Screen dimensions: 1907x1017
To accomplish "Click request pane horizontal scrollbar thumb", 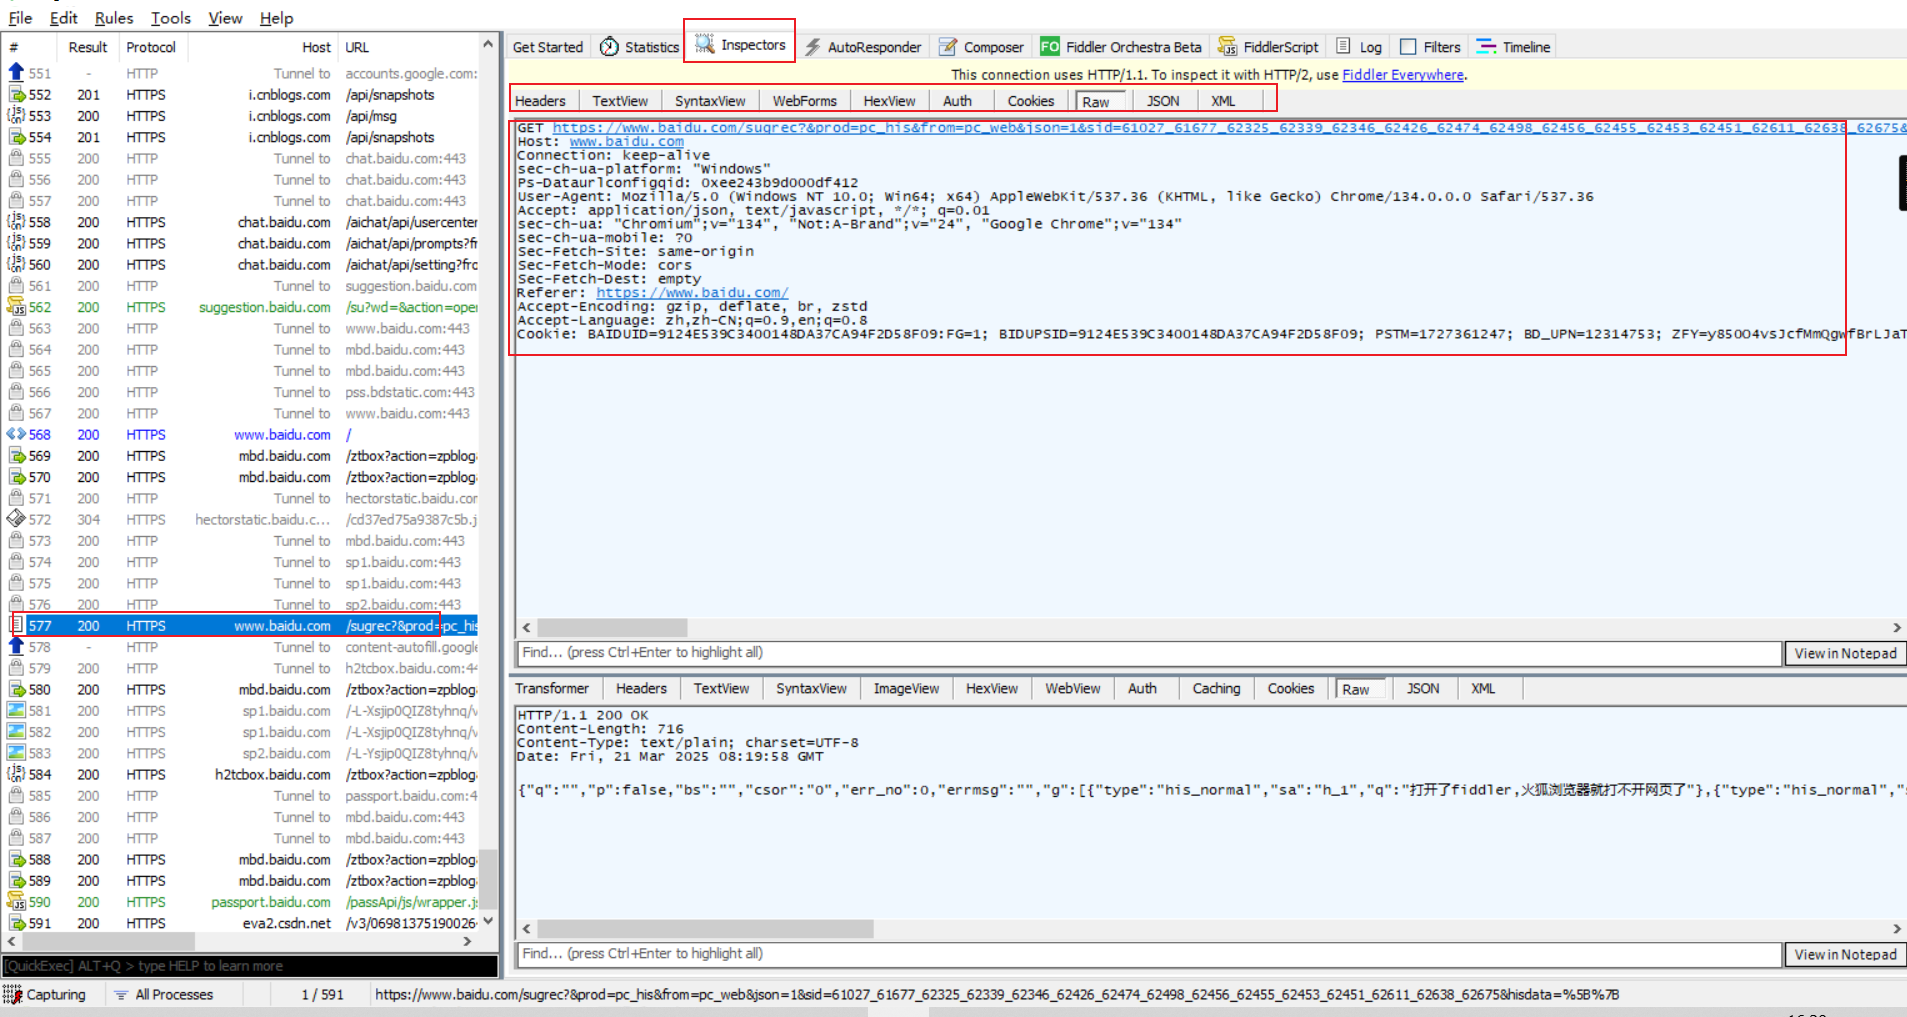I will (612, 627).
